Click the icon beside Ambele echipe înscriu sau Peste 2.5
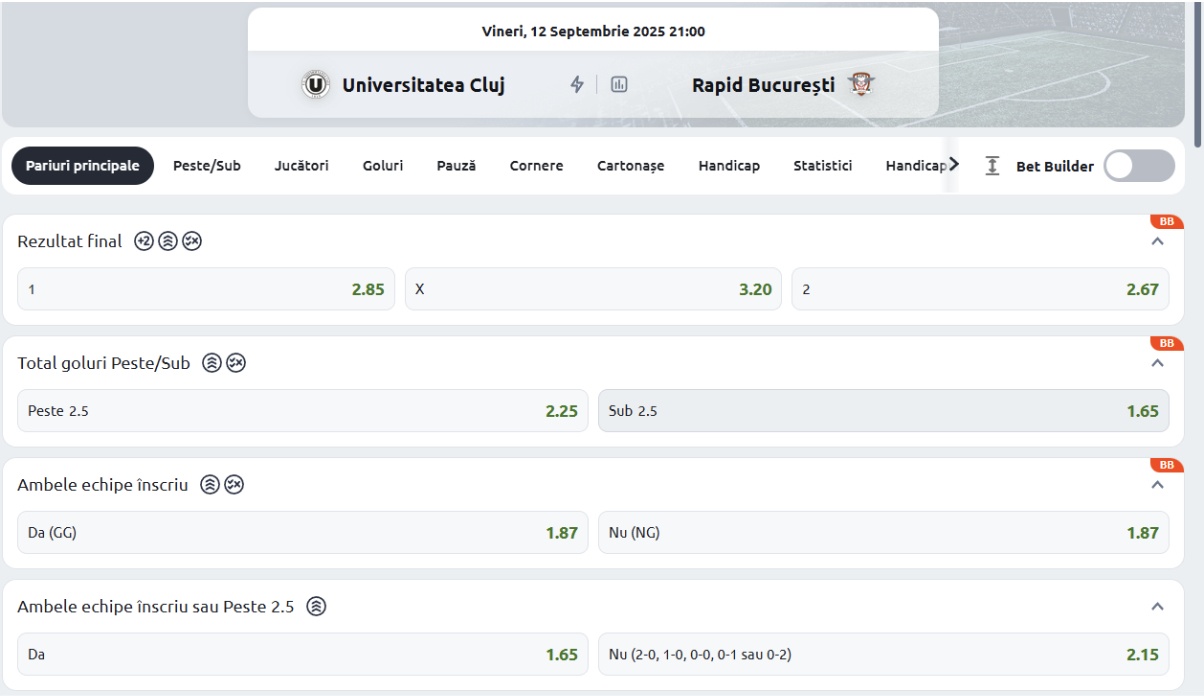 [x=317, y=606]
